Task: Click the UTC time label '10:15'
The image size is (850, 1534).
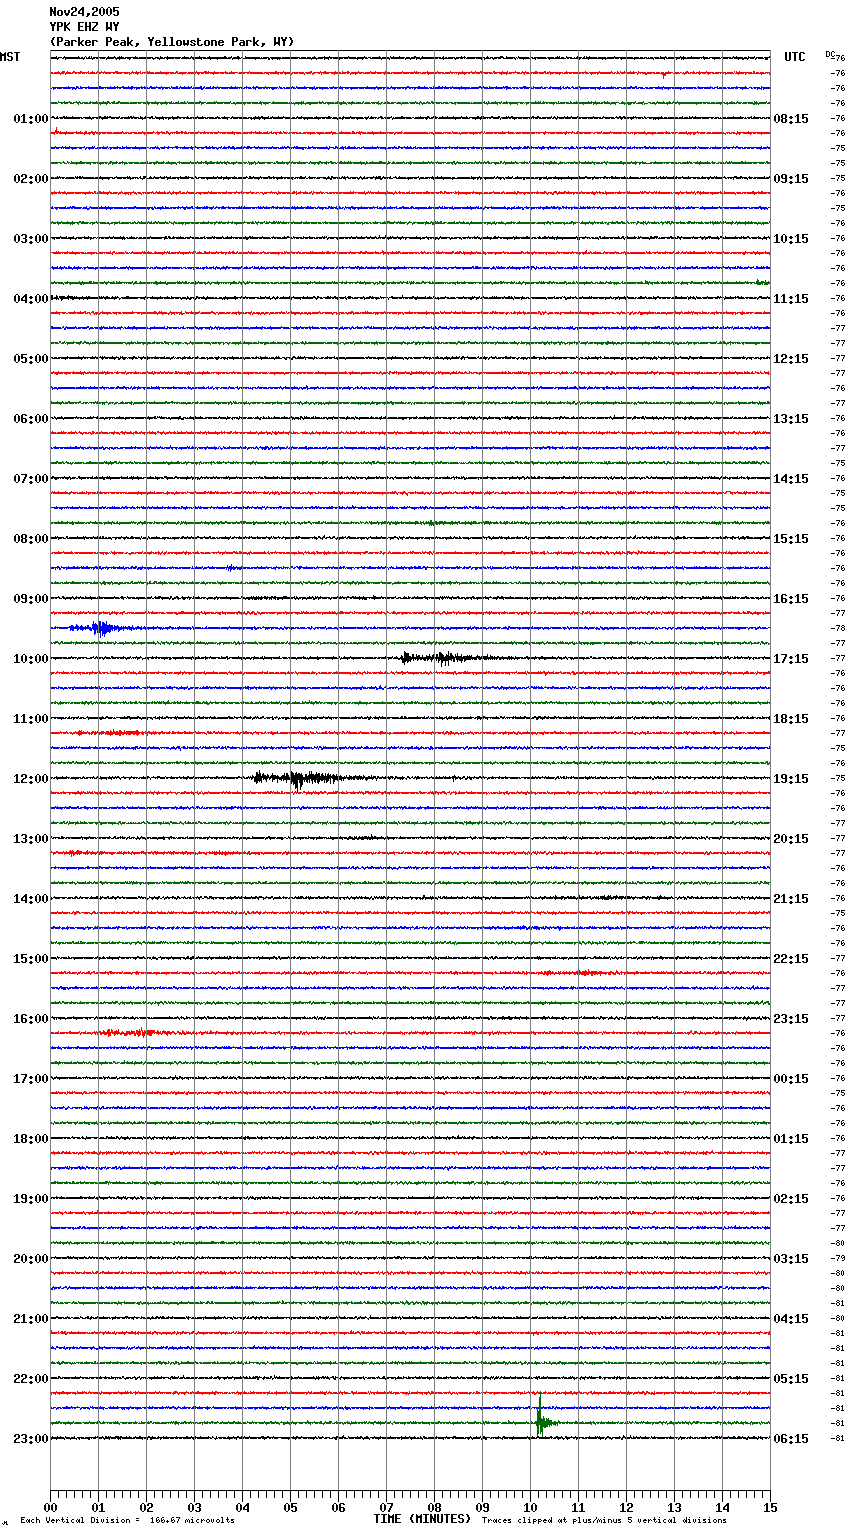Action: 791,239
